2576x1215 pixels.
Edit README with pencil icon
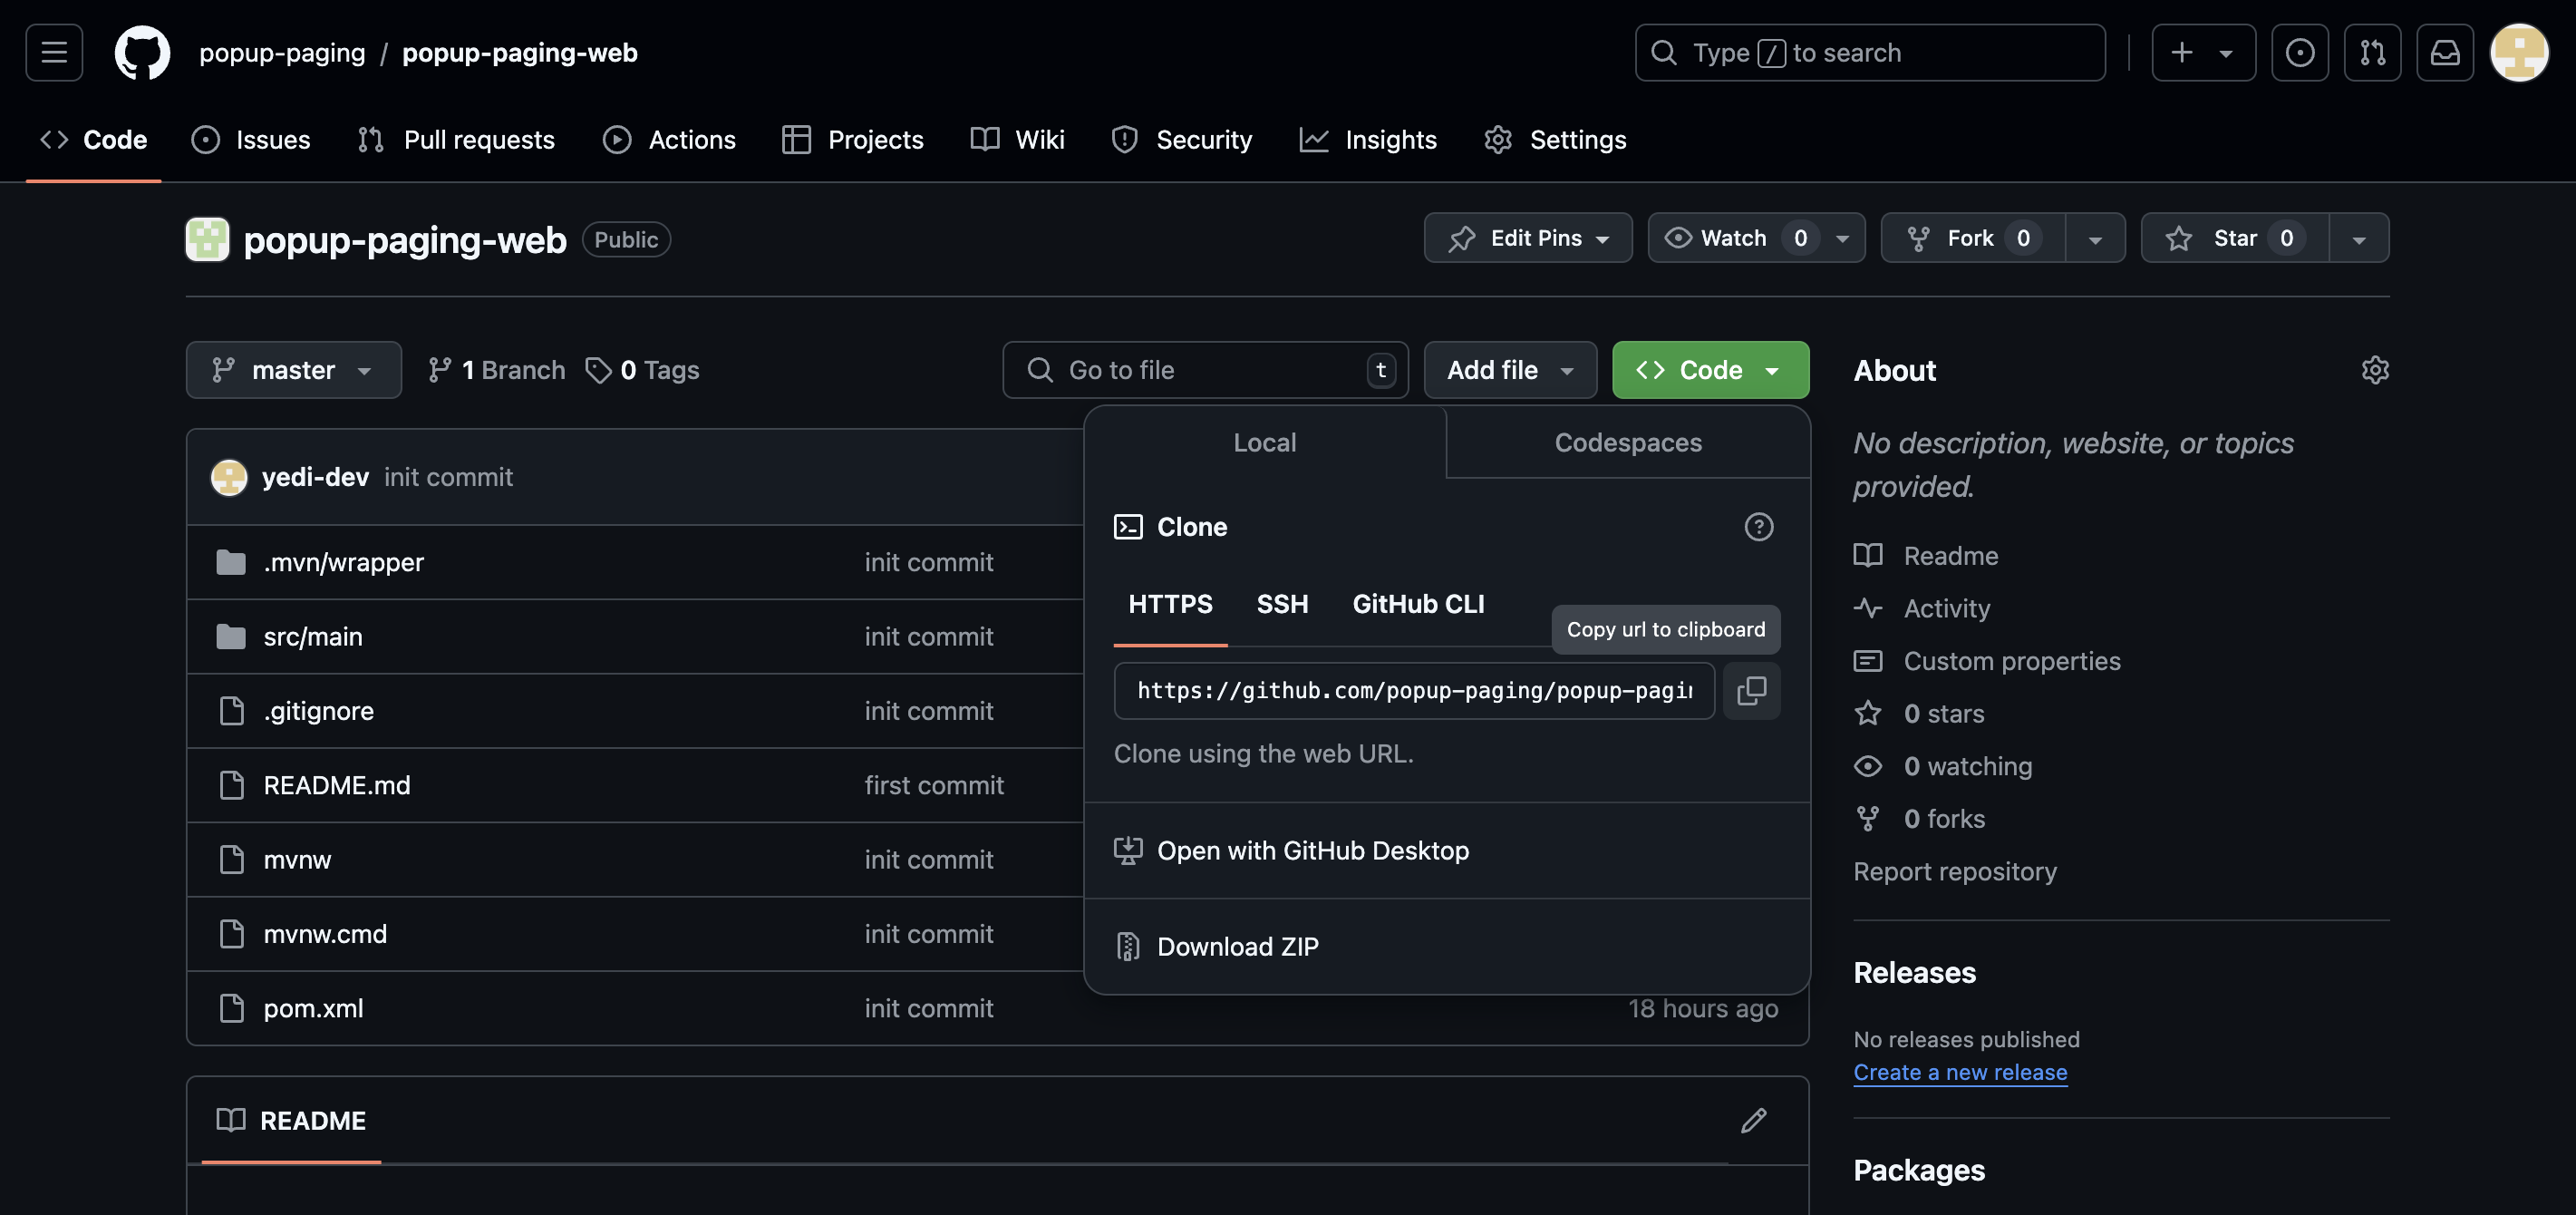(1753, 1120)
